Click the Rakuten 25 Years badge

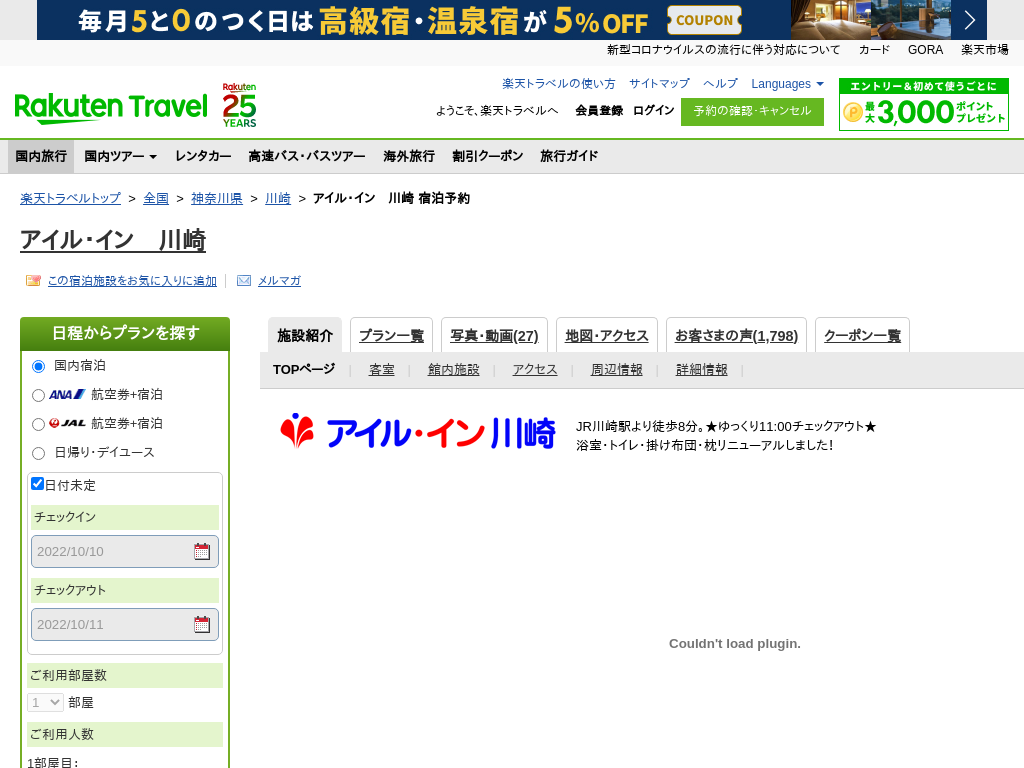tap(239, 105)
